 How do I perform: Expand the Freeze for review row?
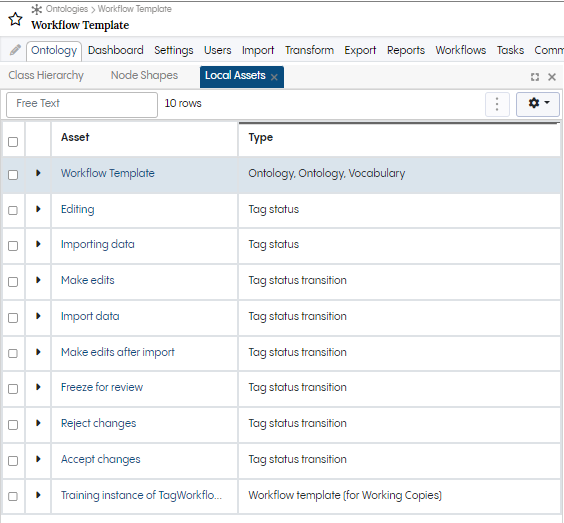38,387
